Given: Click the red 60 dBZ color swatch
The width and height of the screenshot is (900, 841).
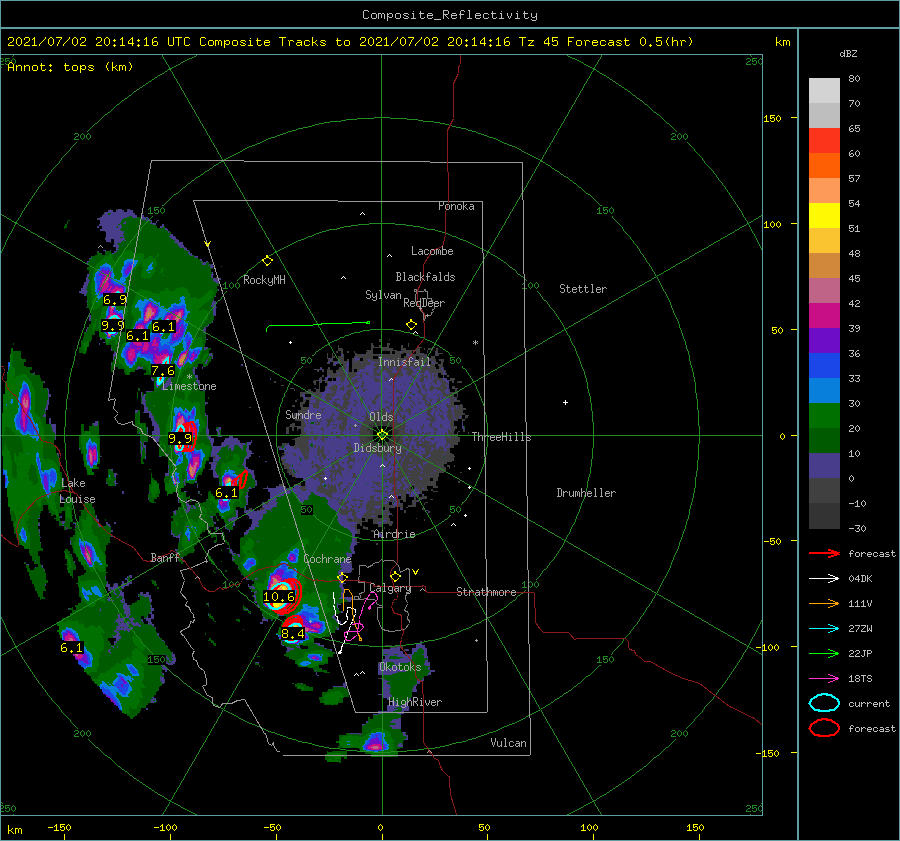Looking at the screenshot, I should (824, 140).
